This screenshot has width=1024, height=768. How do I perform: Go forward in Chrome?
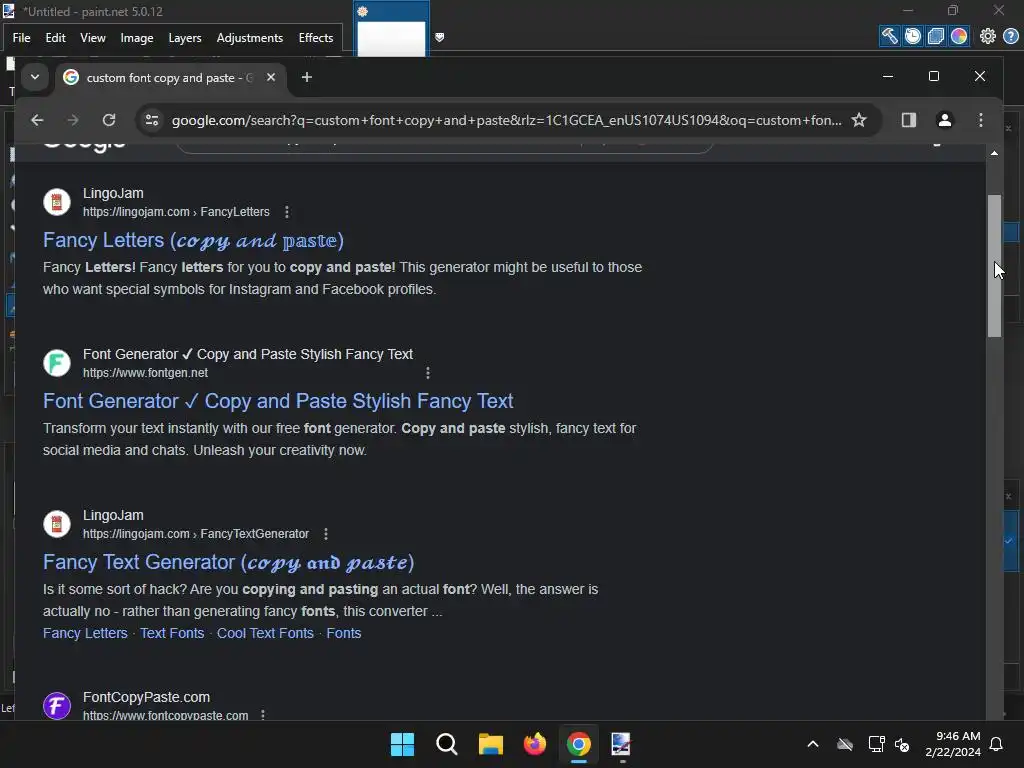point(72,120)
